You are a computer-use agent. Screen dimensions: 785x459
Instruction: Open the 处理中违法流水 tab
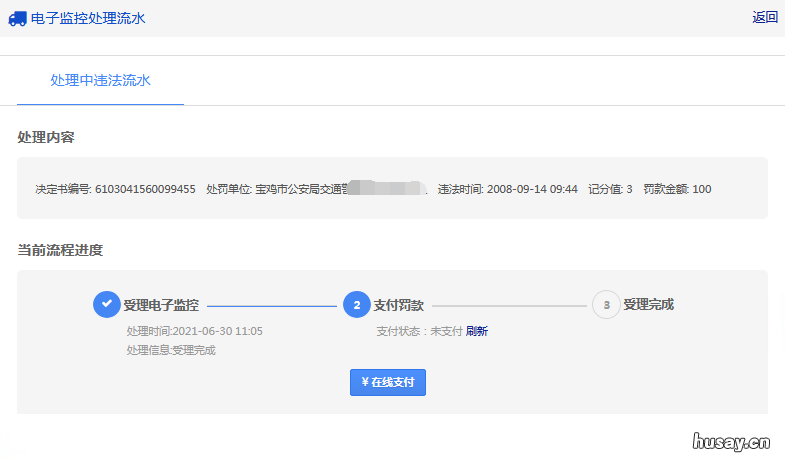100,80
